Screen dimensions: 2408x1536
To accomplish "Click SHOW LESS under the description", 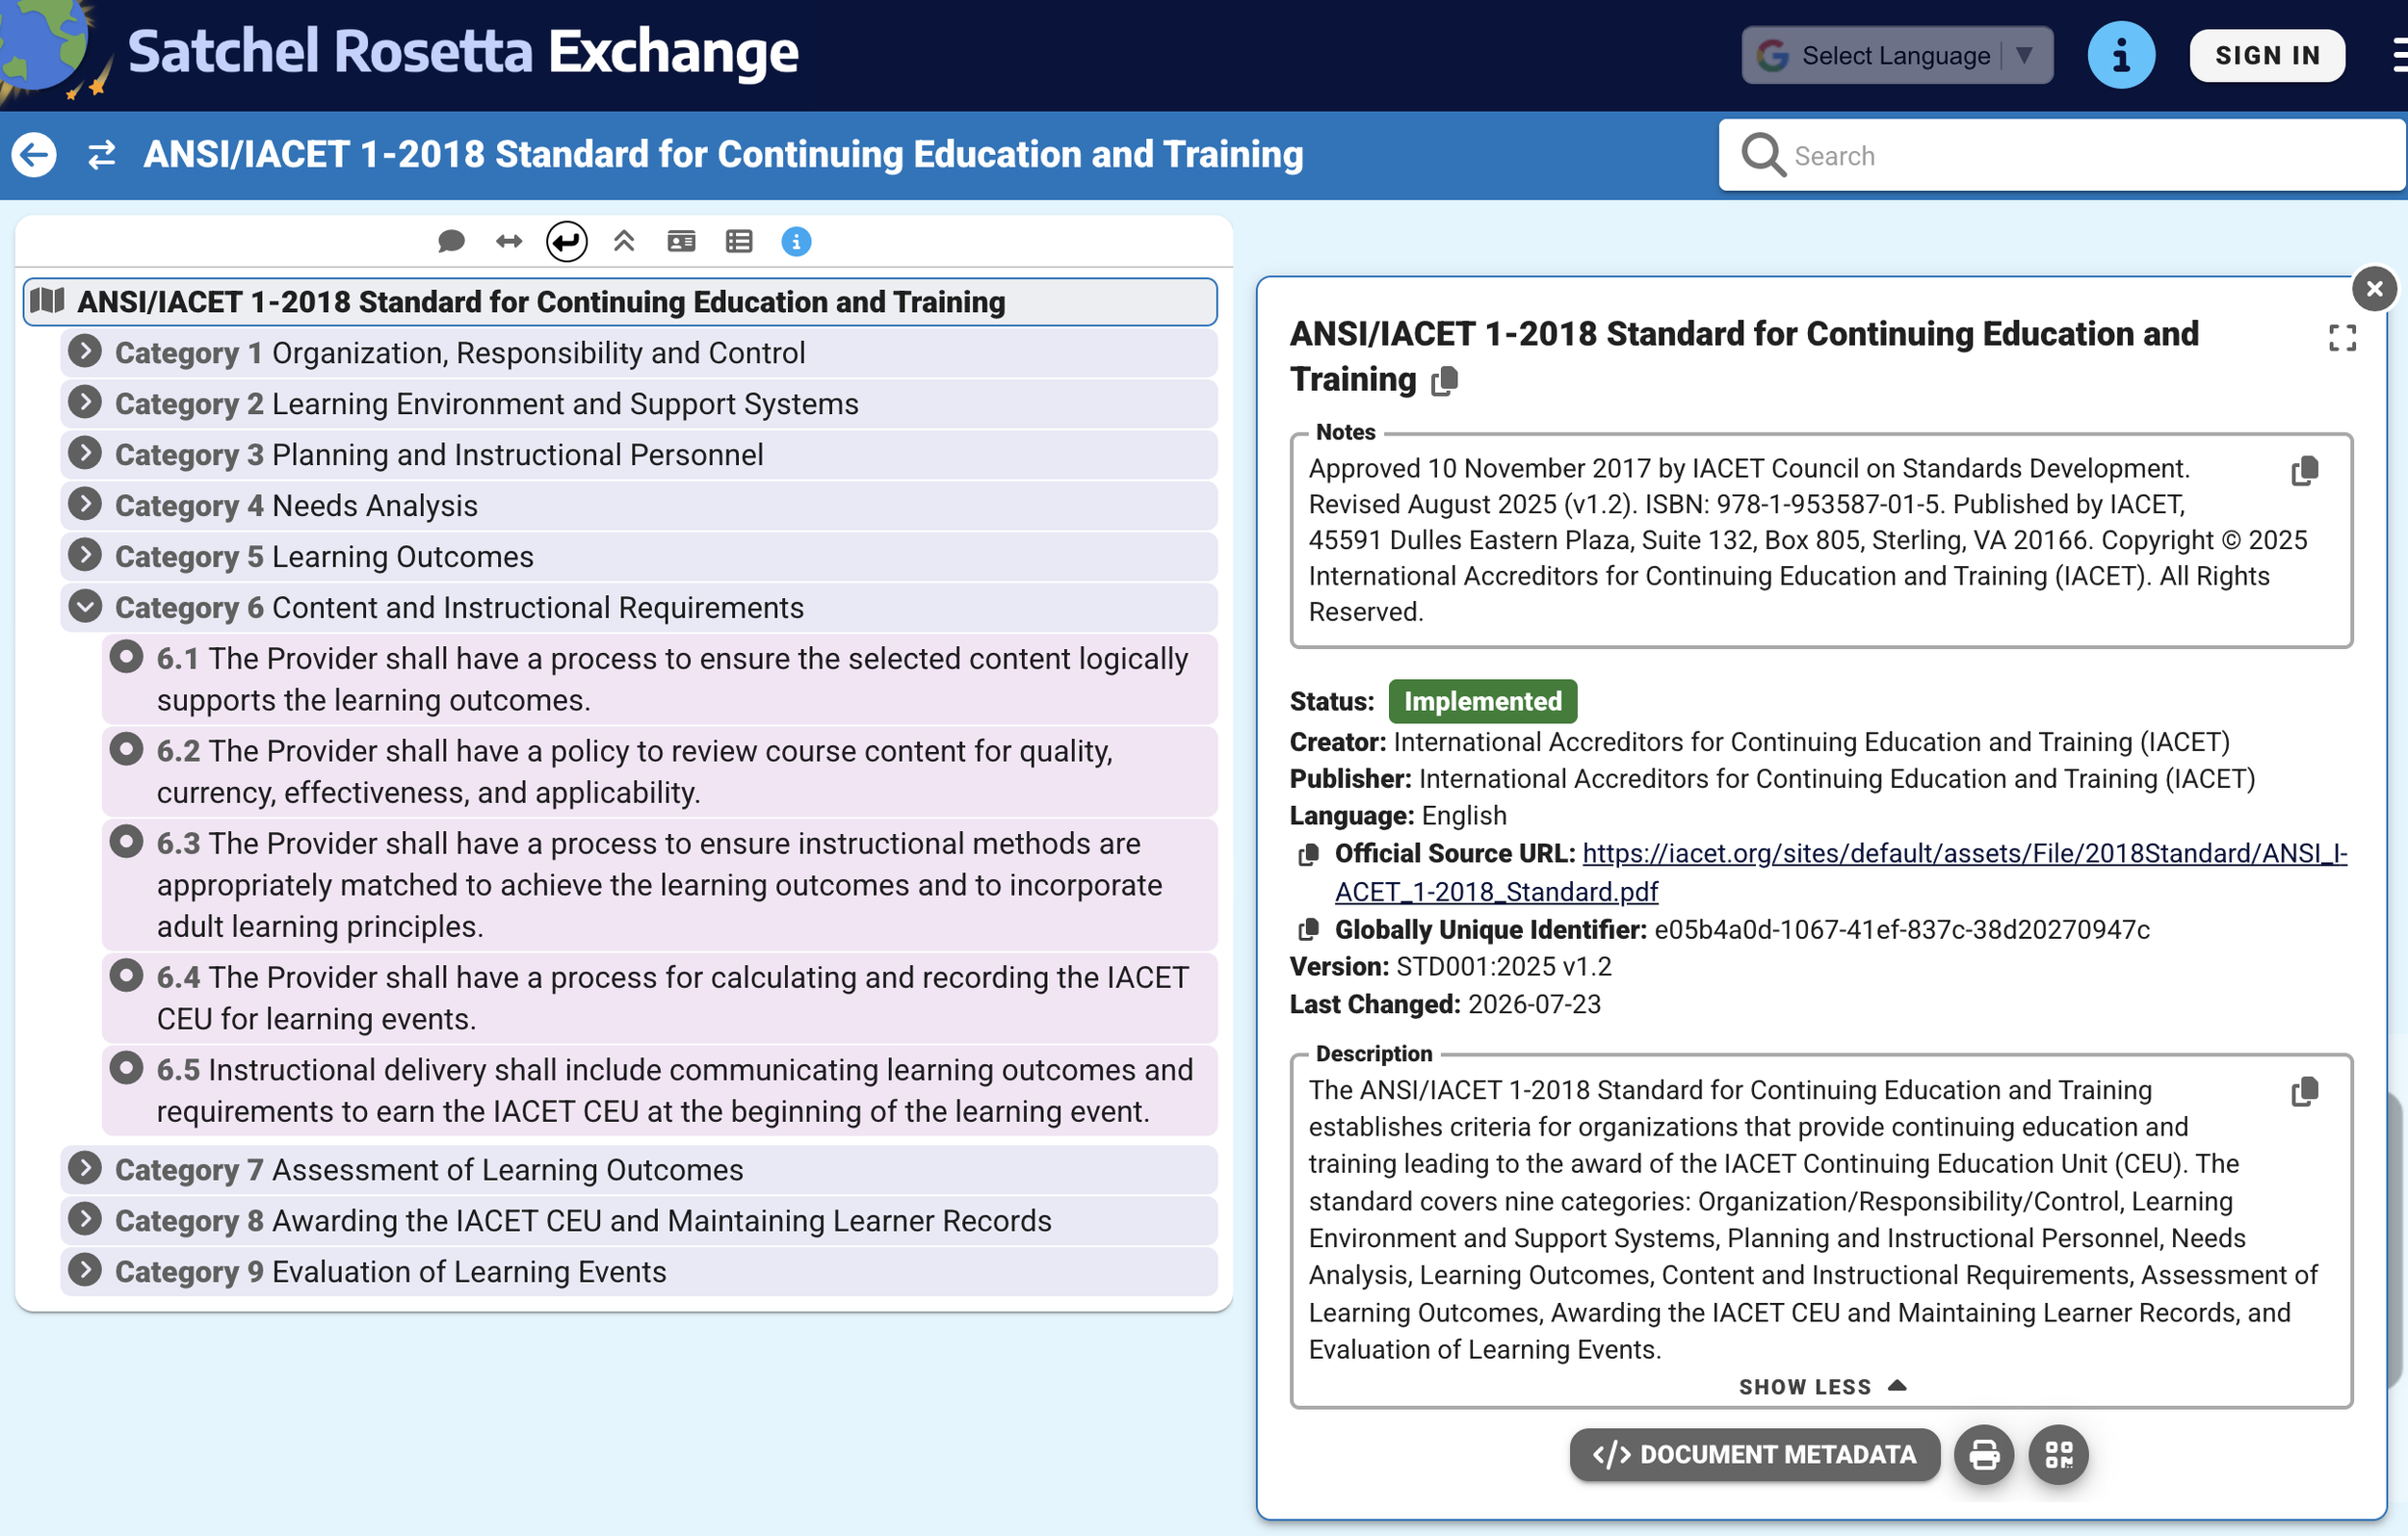I will [1822, 1387].
